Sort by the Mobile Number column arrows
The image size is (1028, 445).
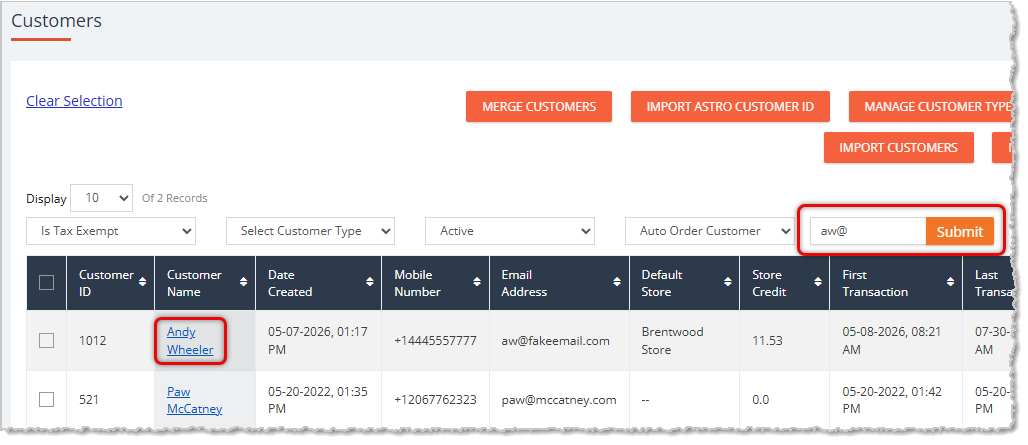pos(477,282)
